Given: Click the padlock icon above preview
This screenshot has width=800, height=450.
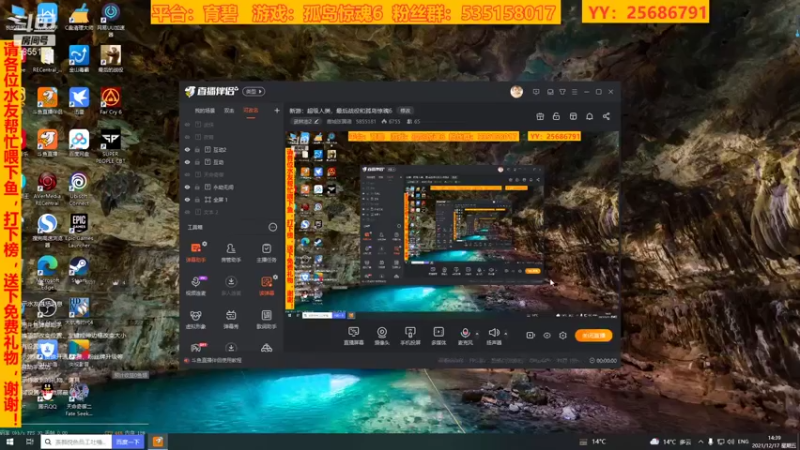Looking at the screenshot, I should (x=556, y=116).
